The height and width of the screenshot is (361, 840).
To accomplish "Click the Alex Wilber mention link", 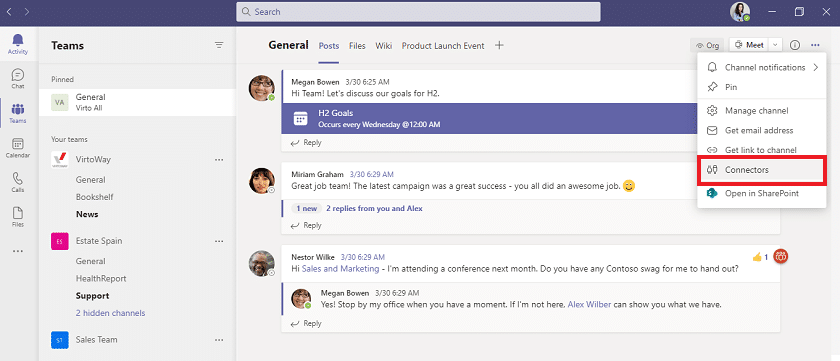I will pos(589,305).
